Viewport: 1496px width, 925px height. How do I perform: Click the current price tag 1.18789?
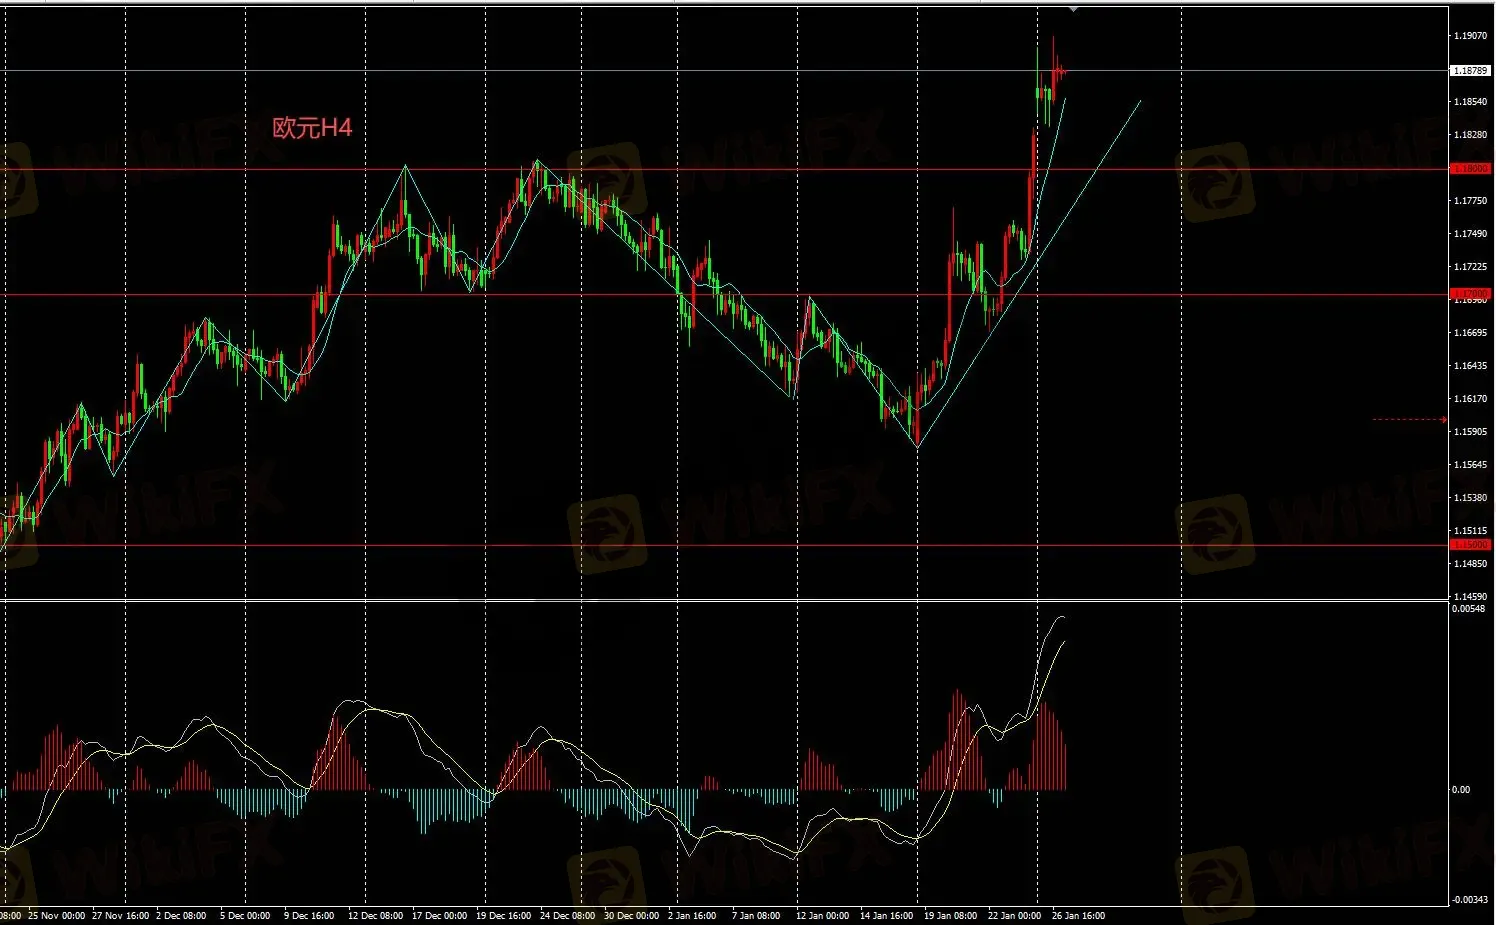1470,71
